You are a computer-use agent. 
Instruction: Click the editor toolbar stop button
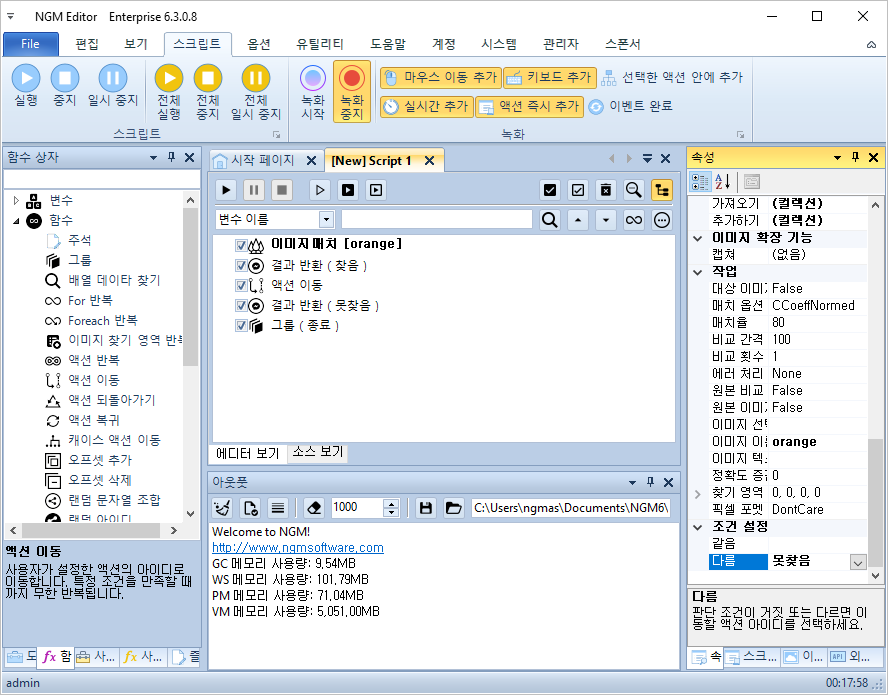[x=281, y=190]
